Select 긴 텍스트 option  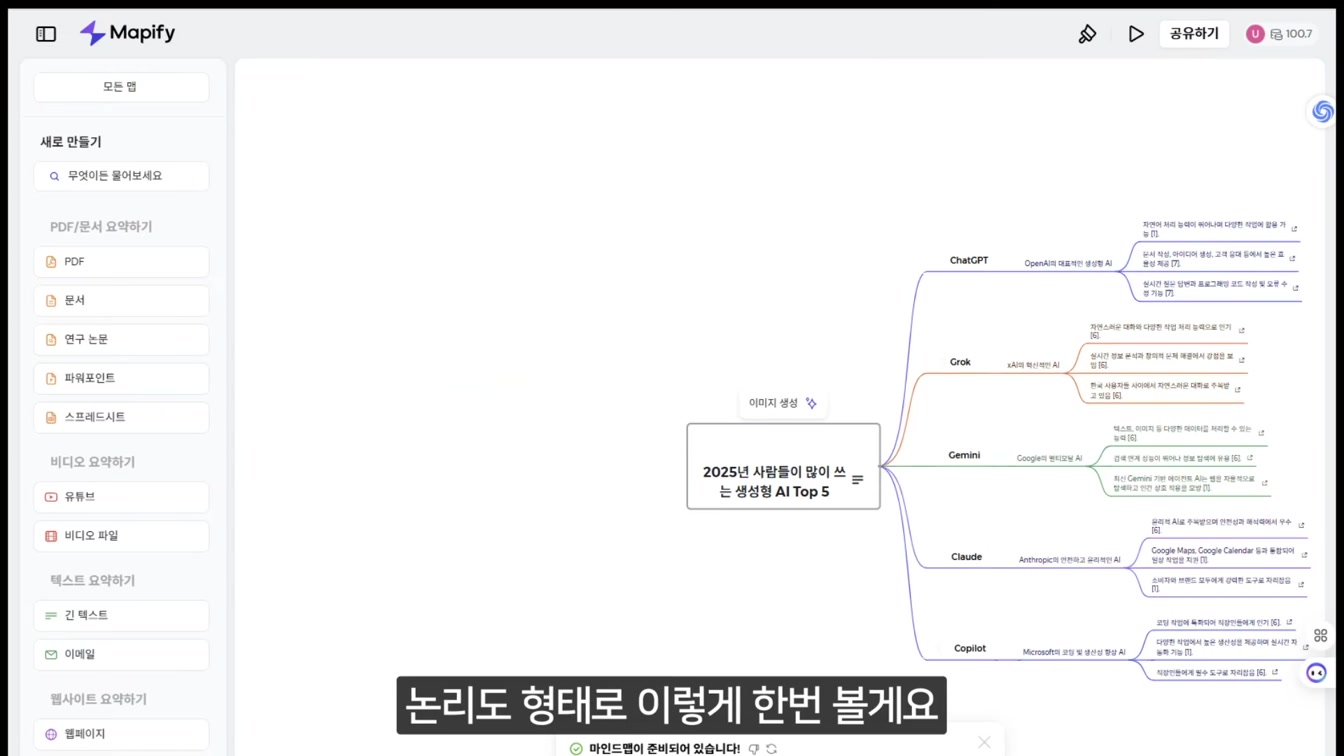[x=121, y=616]
